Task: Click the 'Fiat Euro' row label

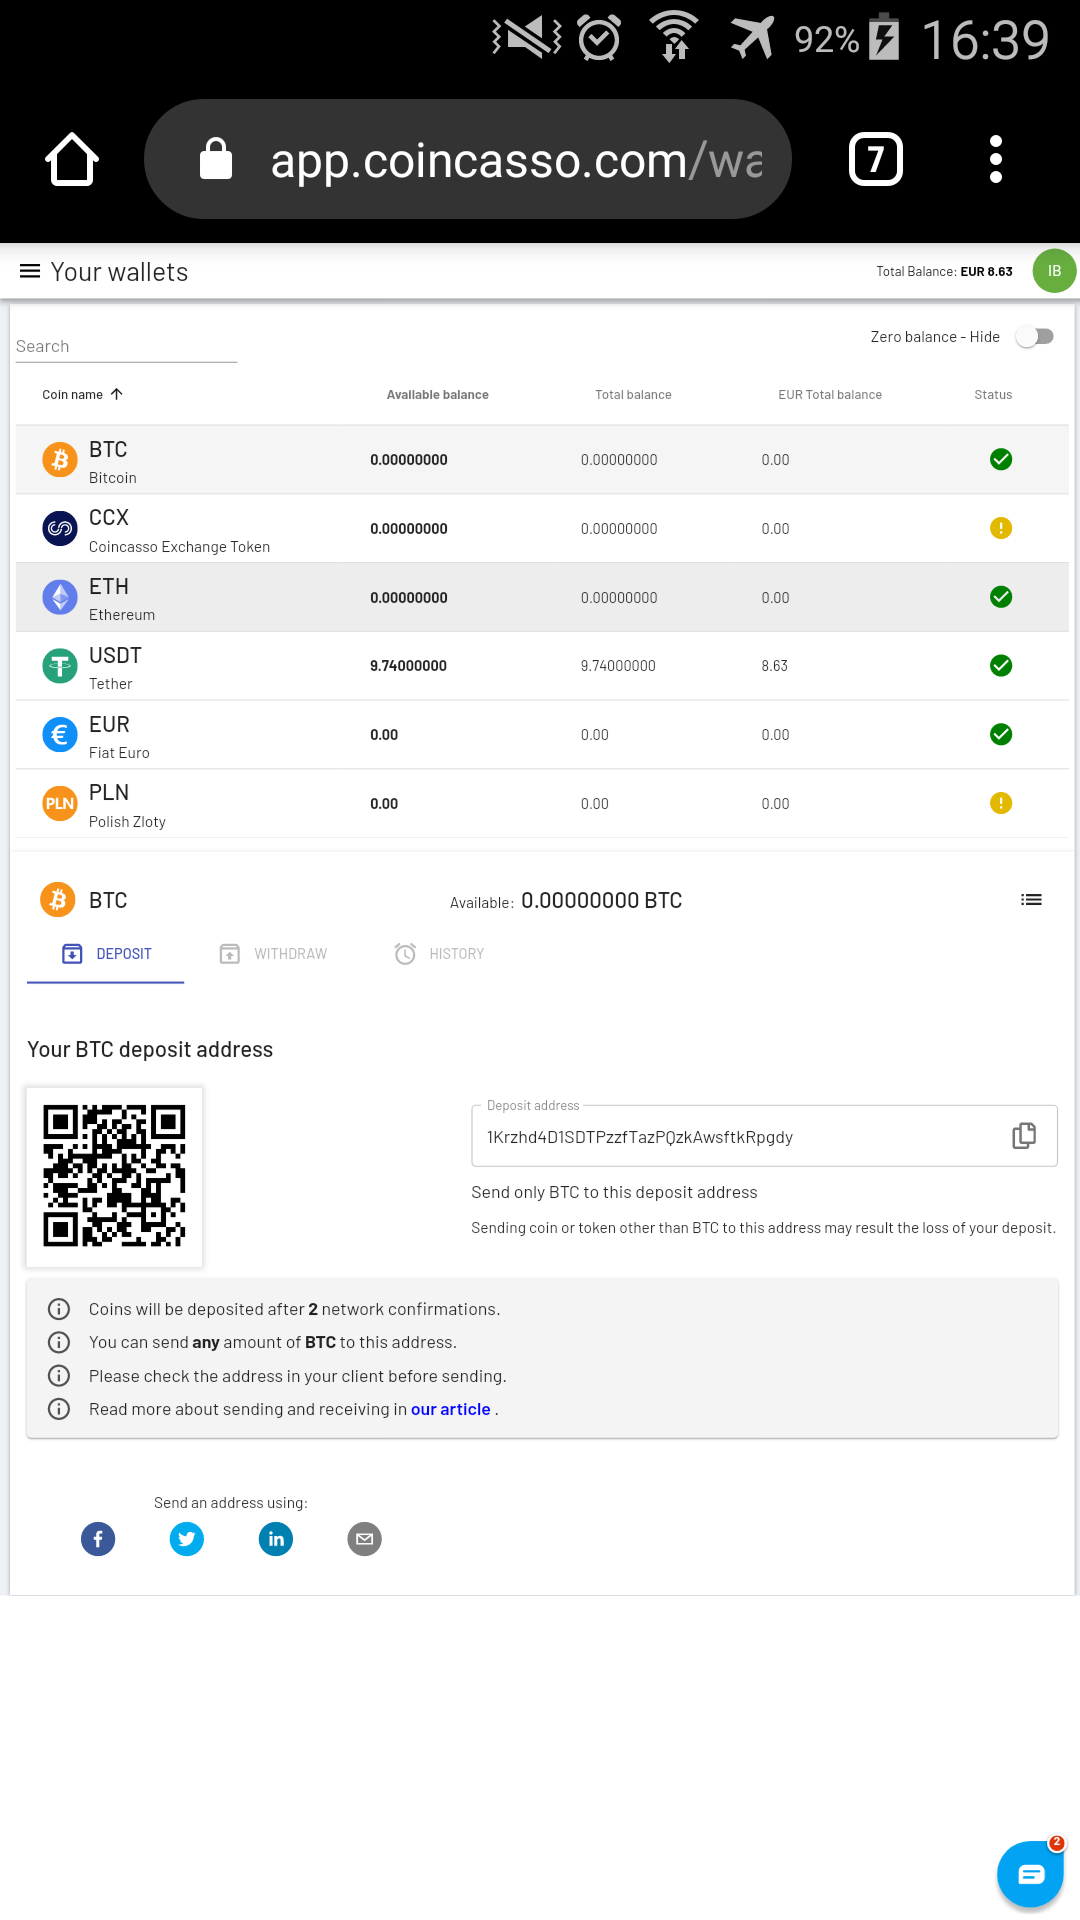Action: point(119,753)
